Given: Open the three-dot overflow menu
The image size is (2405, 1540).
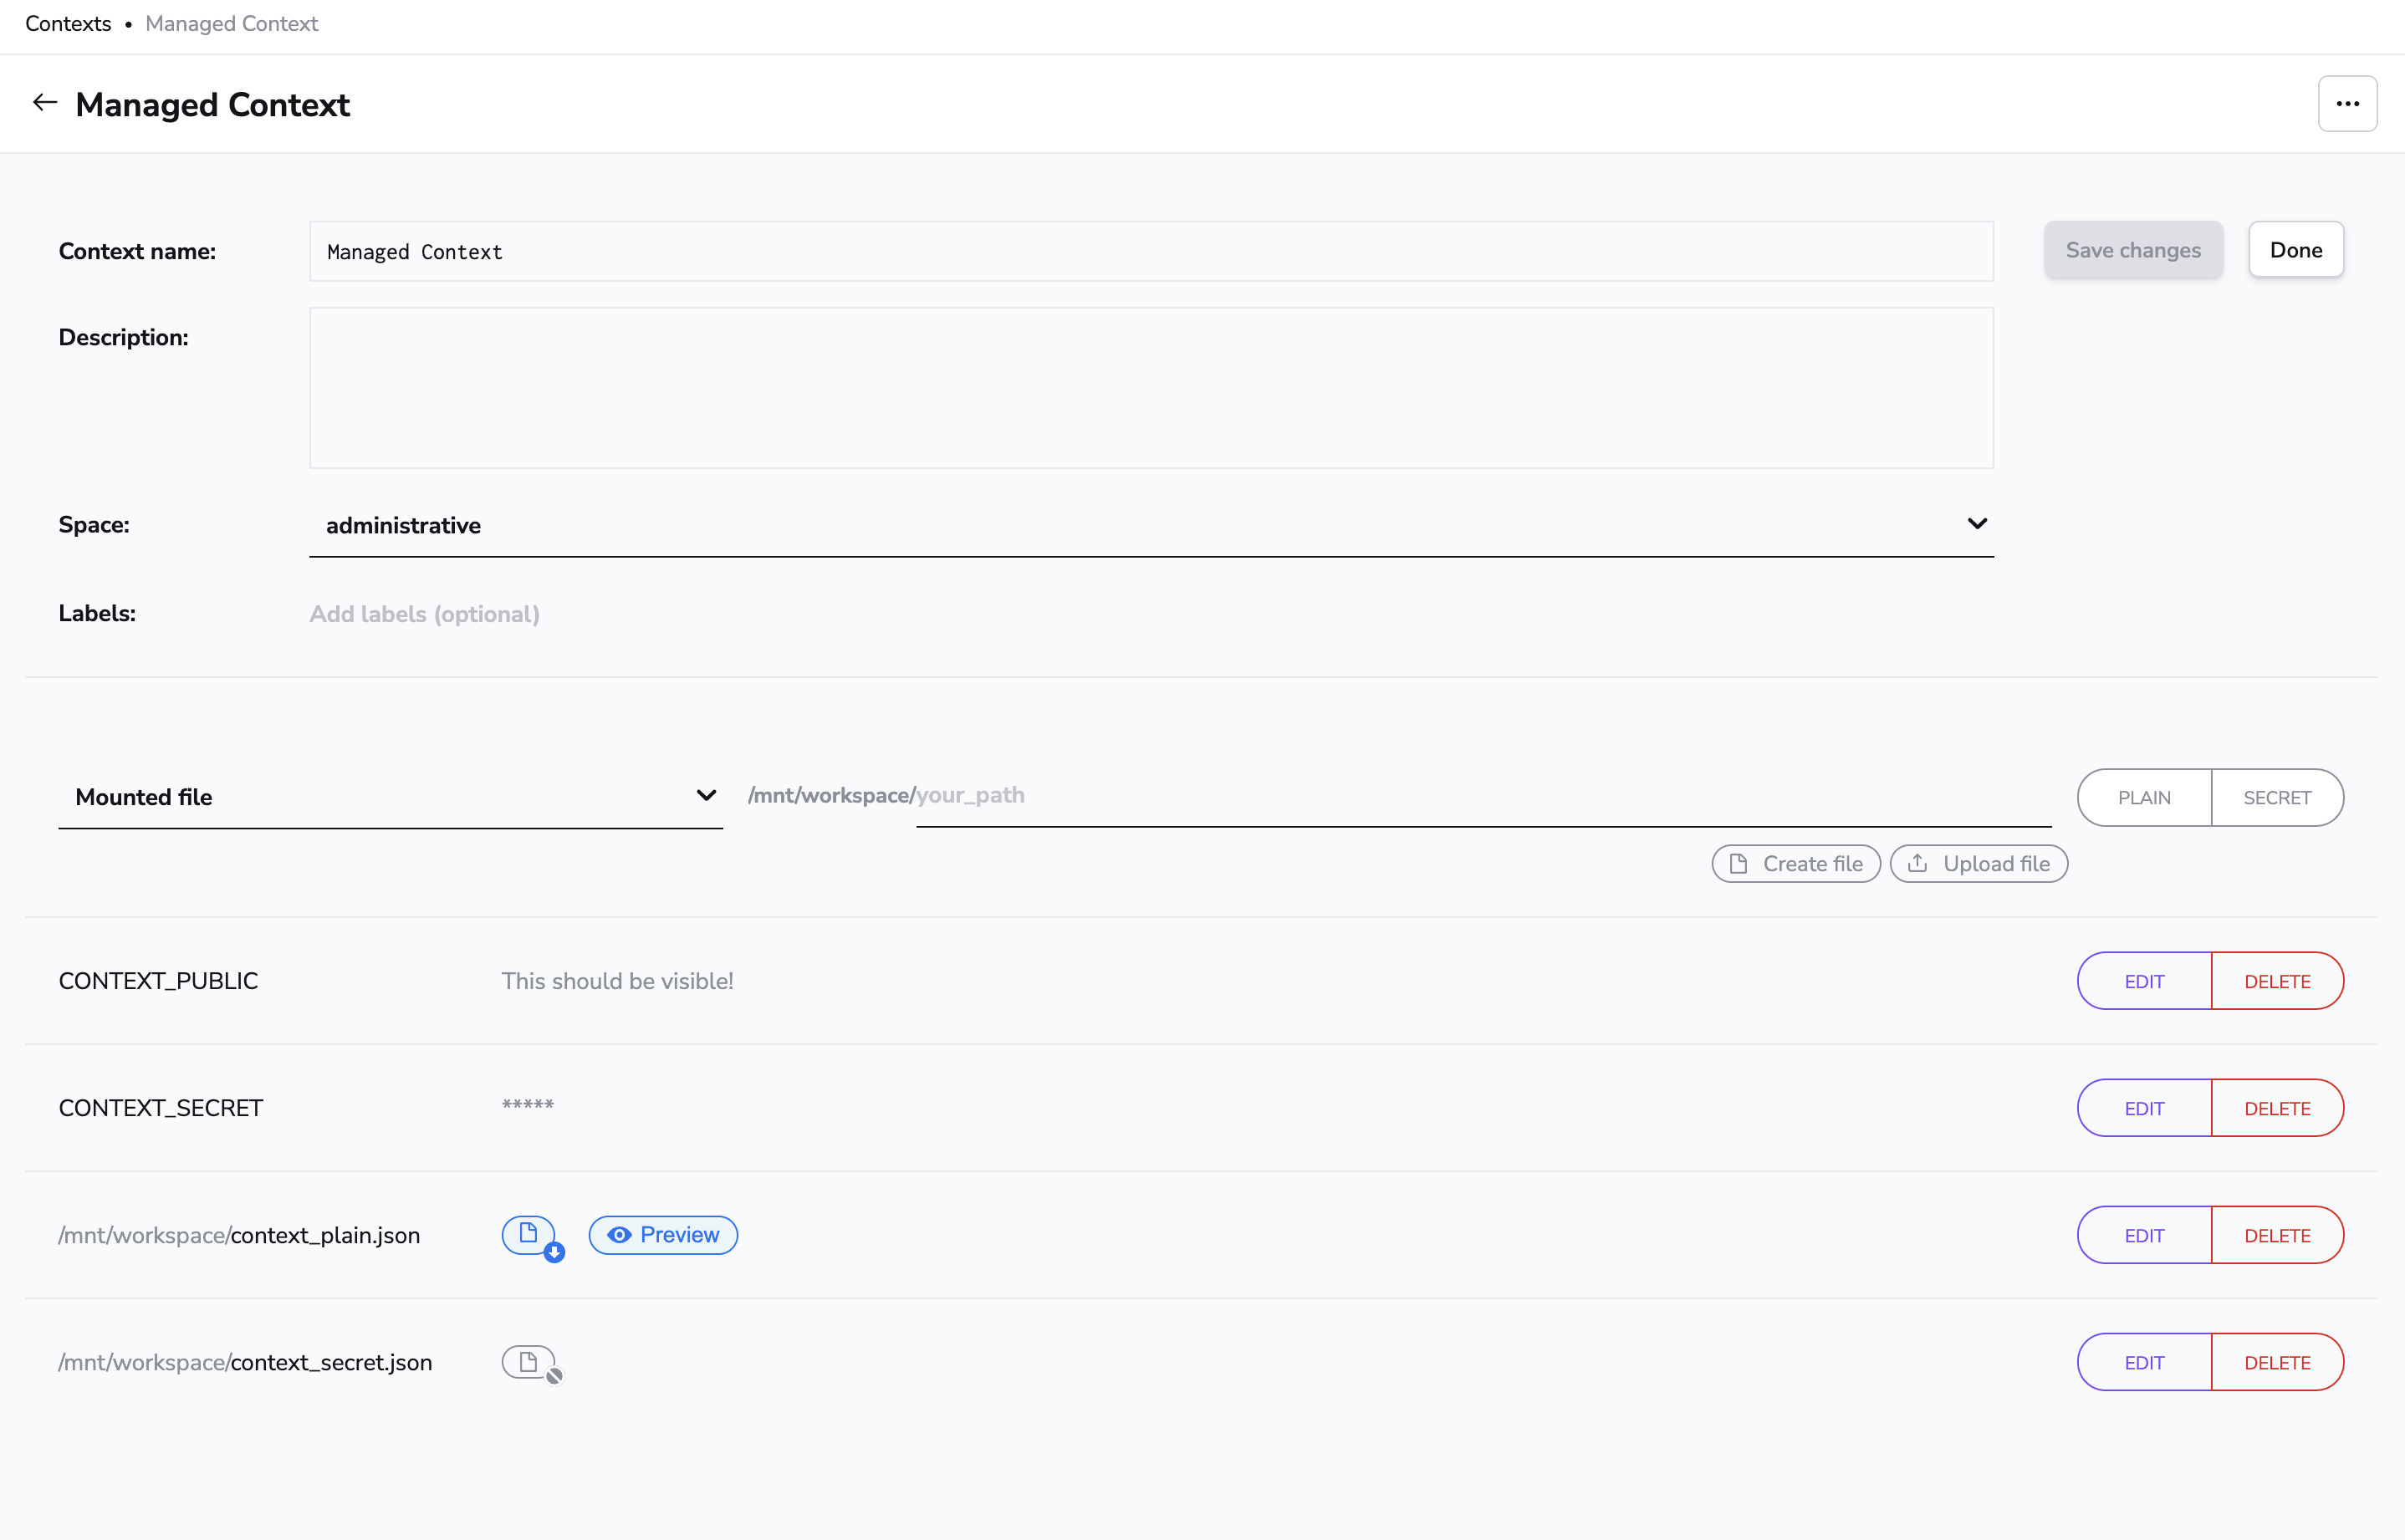Looking at the screenshot, I should coord(2347,103).
